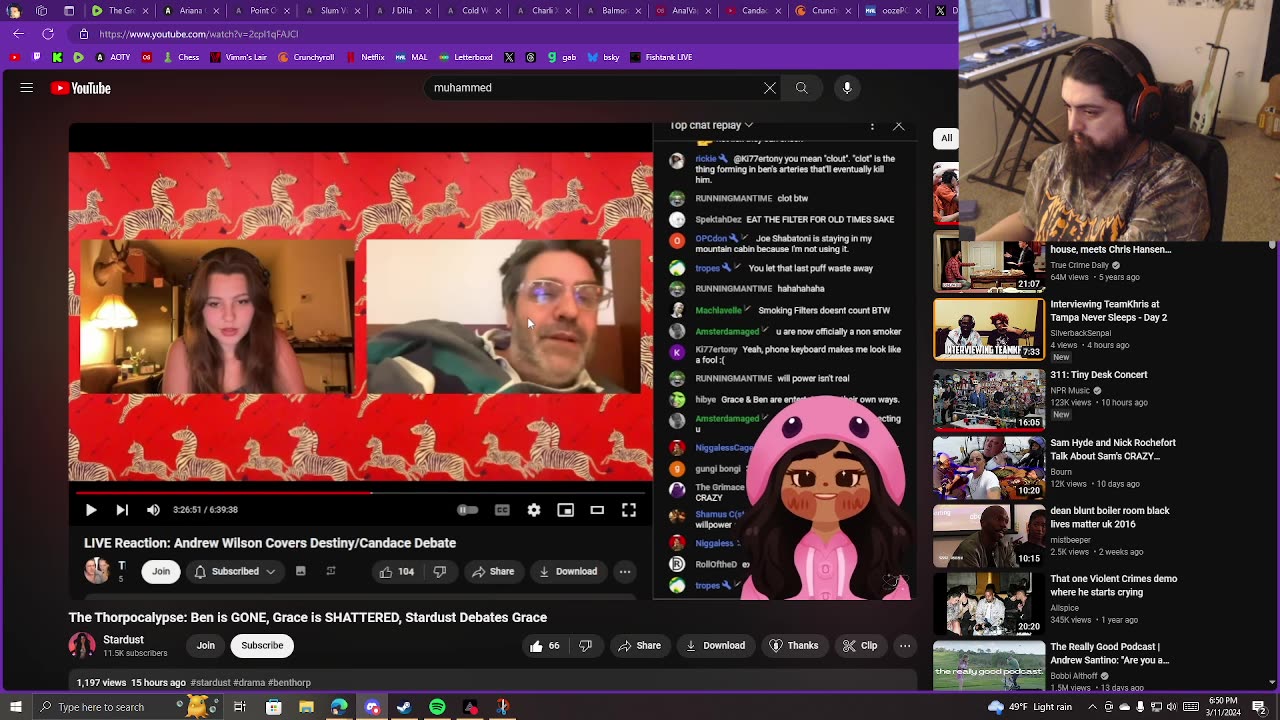The width and height of the screenshot is (1280, 720).
Task: Enter fullscreen on inner player
Action: click(x=629, y=510)
